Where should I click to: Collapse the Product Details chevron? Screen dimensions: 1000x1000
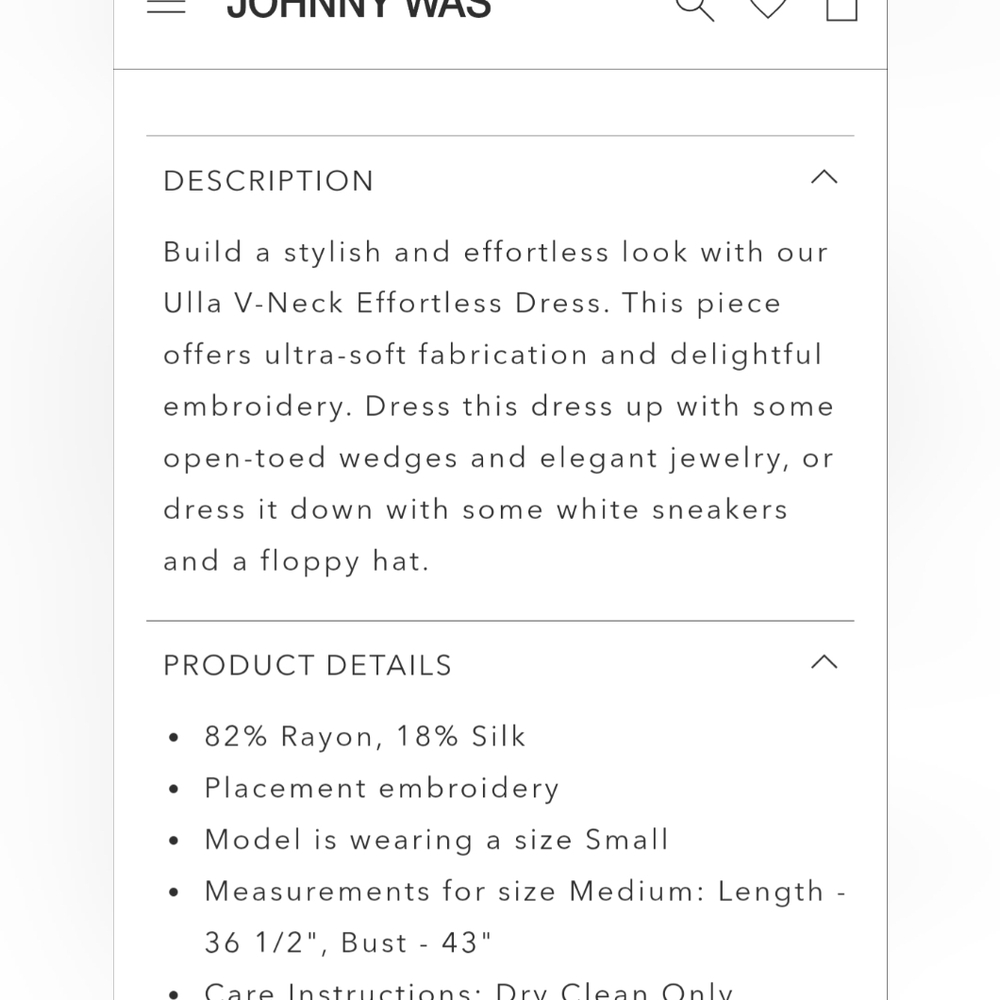click(x=824, y=662)
